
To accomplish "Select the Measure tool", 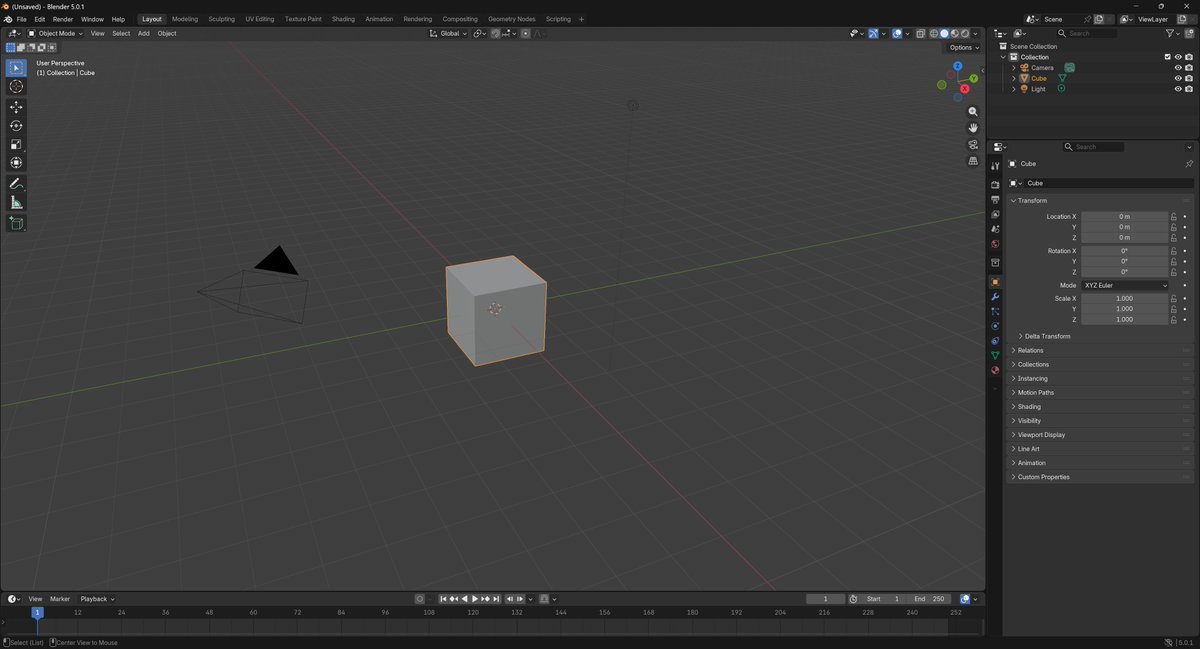I will coord(16,203).
